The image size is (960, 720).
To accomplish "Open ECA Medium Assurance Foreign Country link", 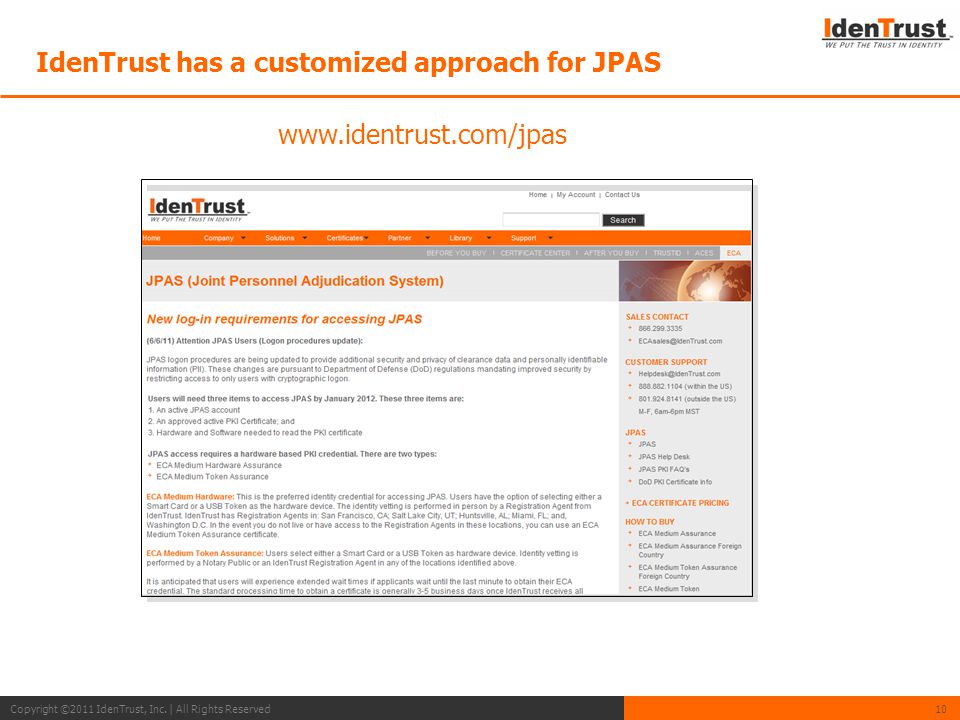I will click(x=689, y=550).
